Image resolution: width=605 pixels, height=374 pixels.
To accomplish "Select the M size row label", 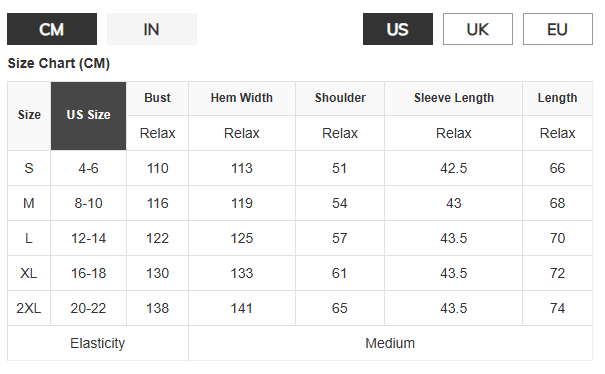I will [29, 203].
